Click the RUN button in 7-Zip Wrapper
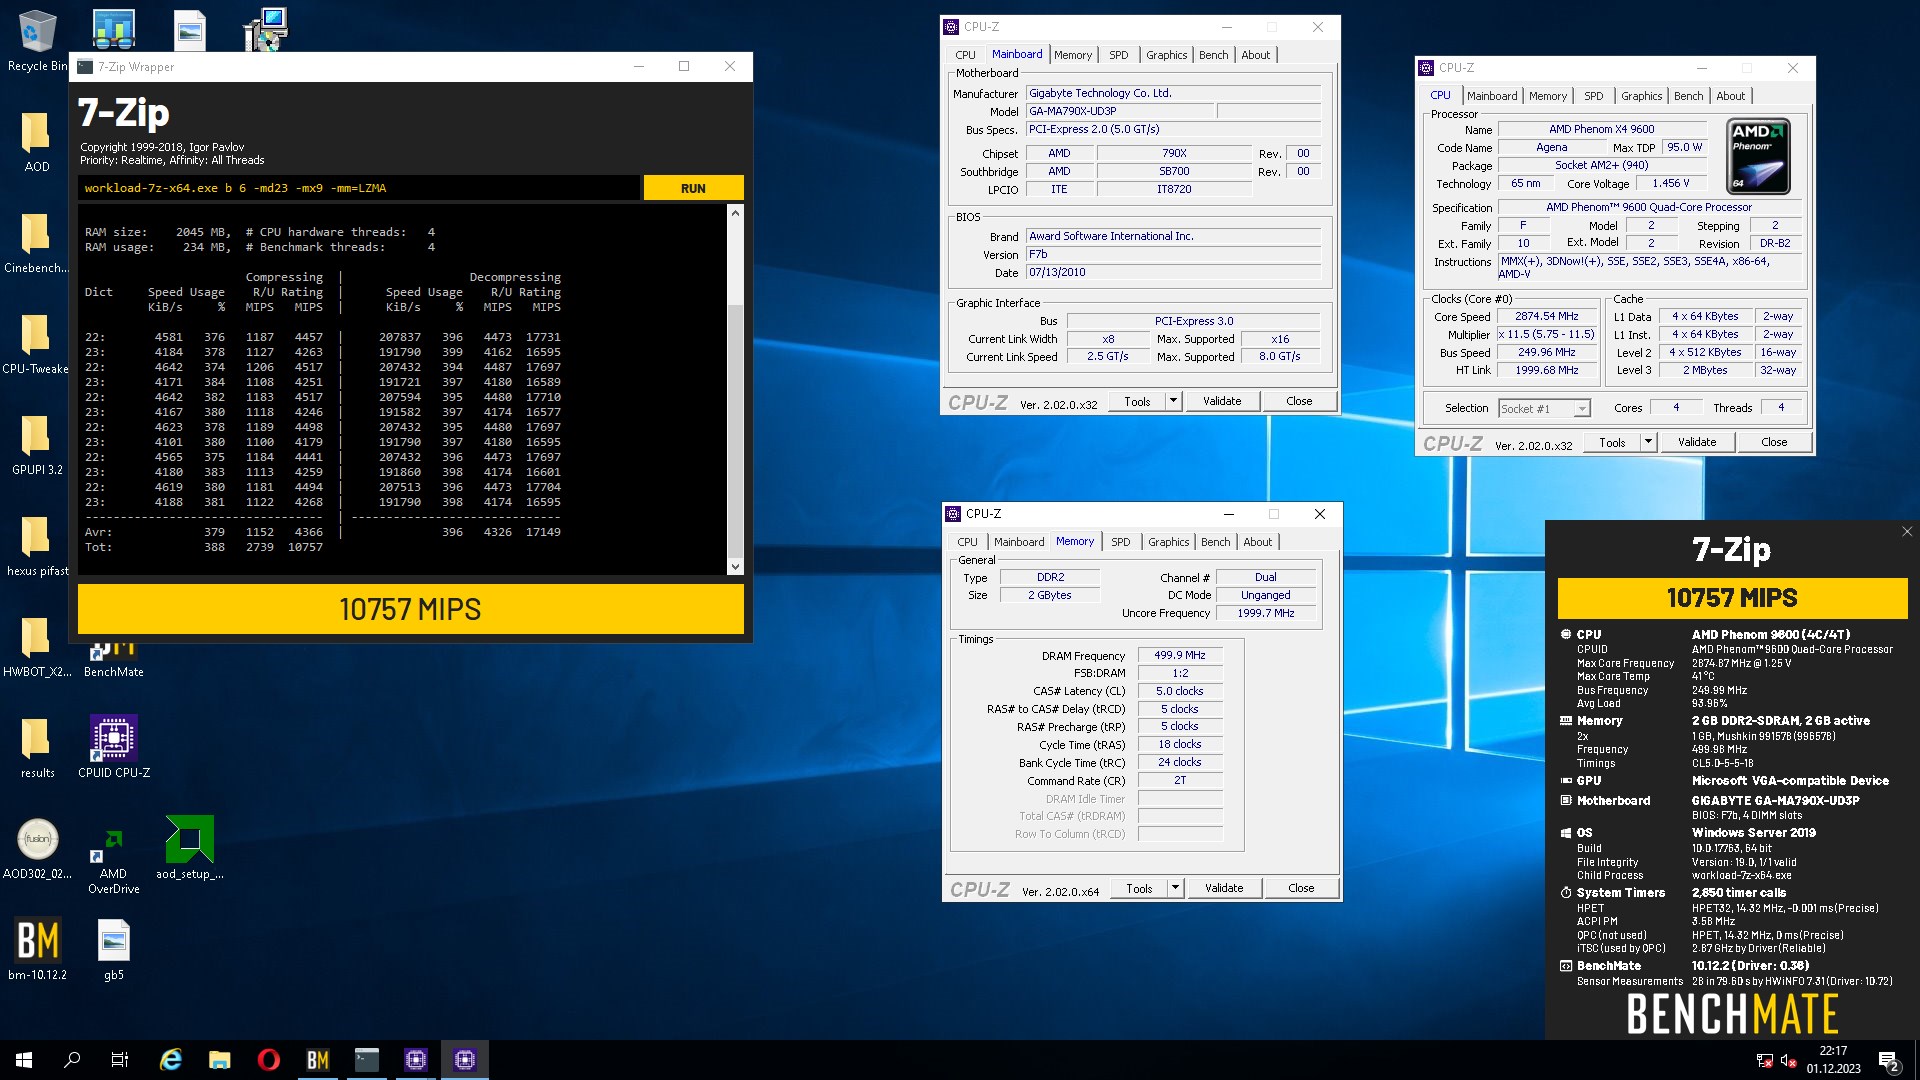Image resolution: width=1920 pixels, height=1080 pixels. tap(693, 188)
